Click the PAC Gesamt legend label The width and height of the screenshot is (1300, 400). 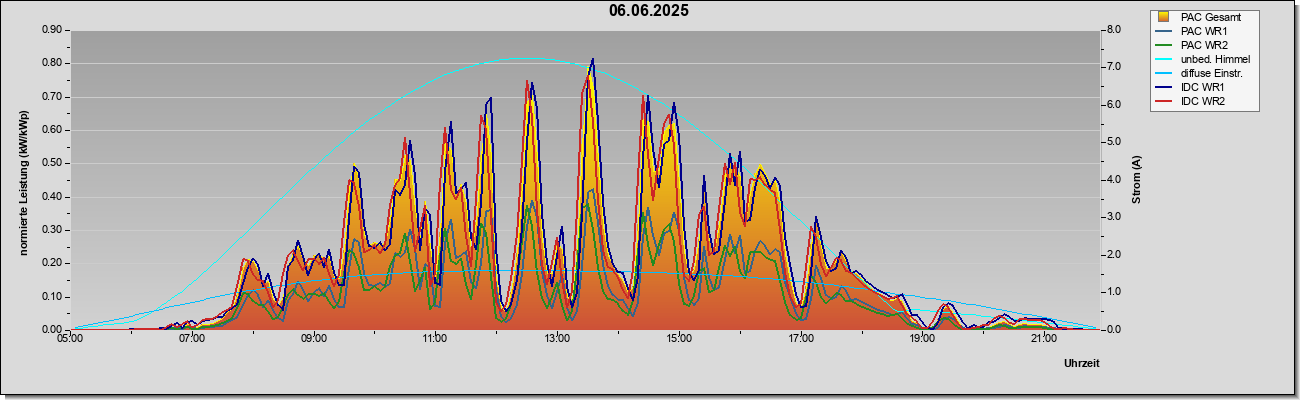pos(1211,17)
